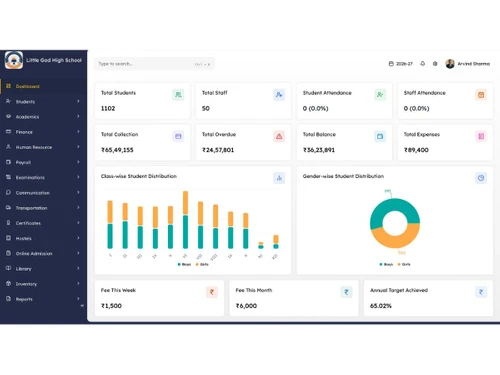500x375 pixels.
Task: Click the Communication chat bubble icon
Action: (x=8, y=192)
